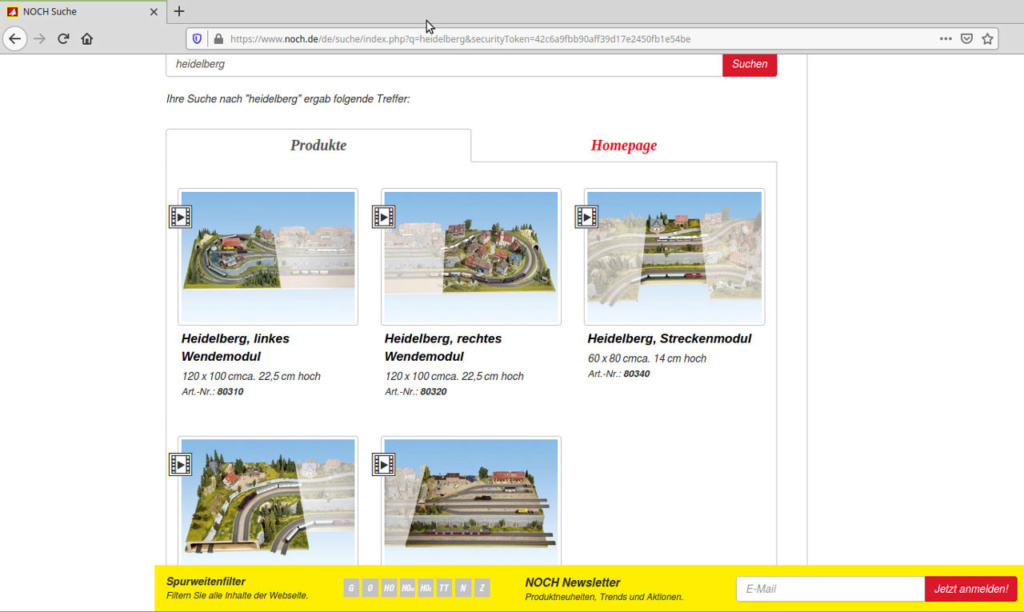The width and height of the screenshot is (1024, 612).
Task: Open the browser home page
Action: click(87, 39)
